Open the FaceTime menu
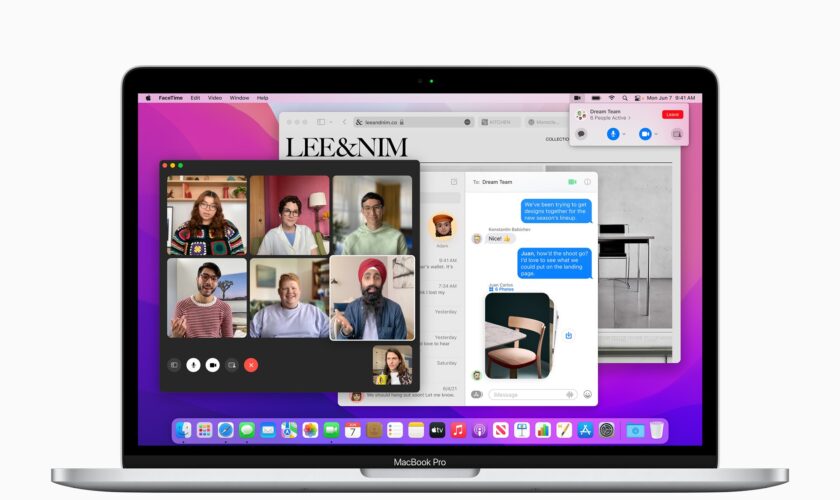The image size is (840, 500). 170,98
